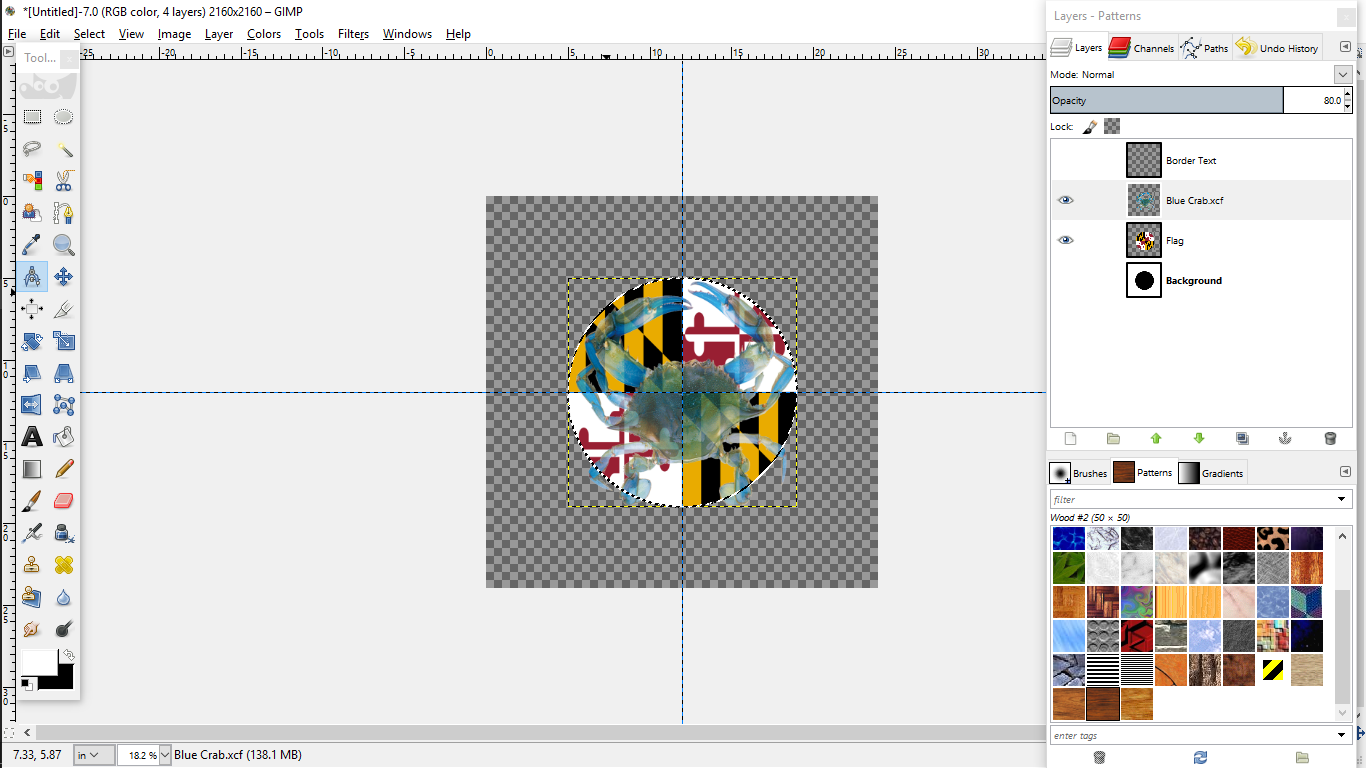The width and height of the screenshot is (1366, 768).
Task: Switch to the Gradients tab
Action: tap(1211, 473)
